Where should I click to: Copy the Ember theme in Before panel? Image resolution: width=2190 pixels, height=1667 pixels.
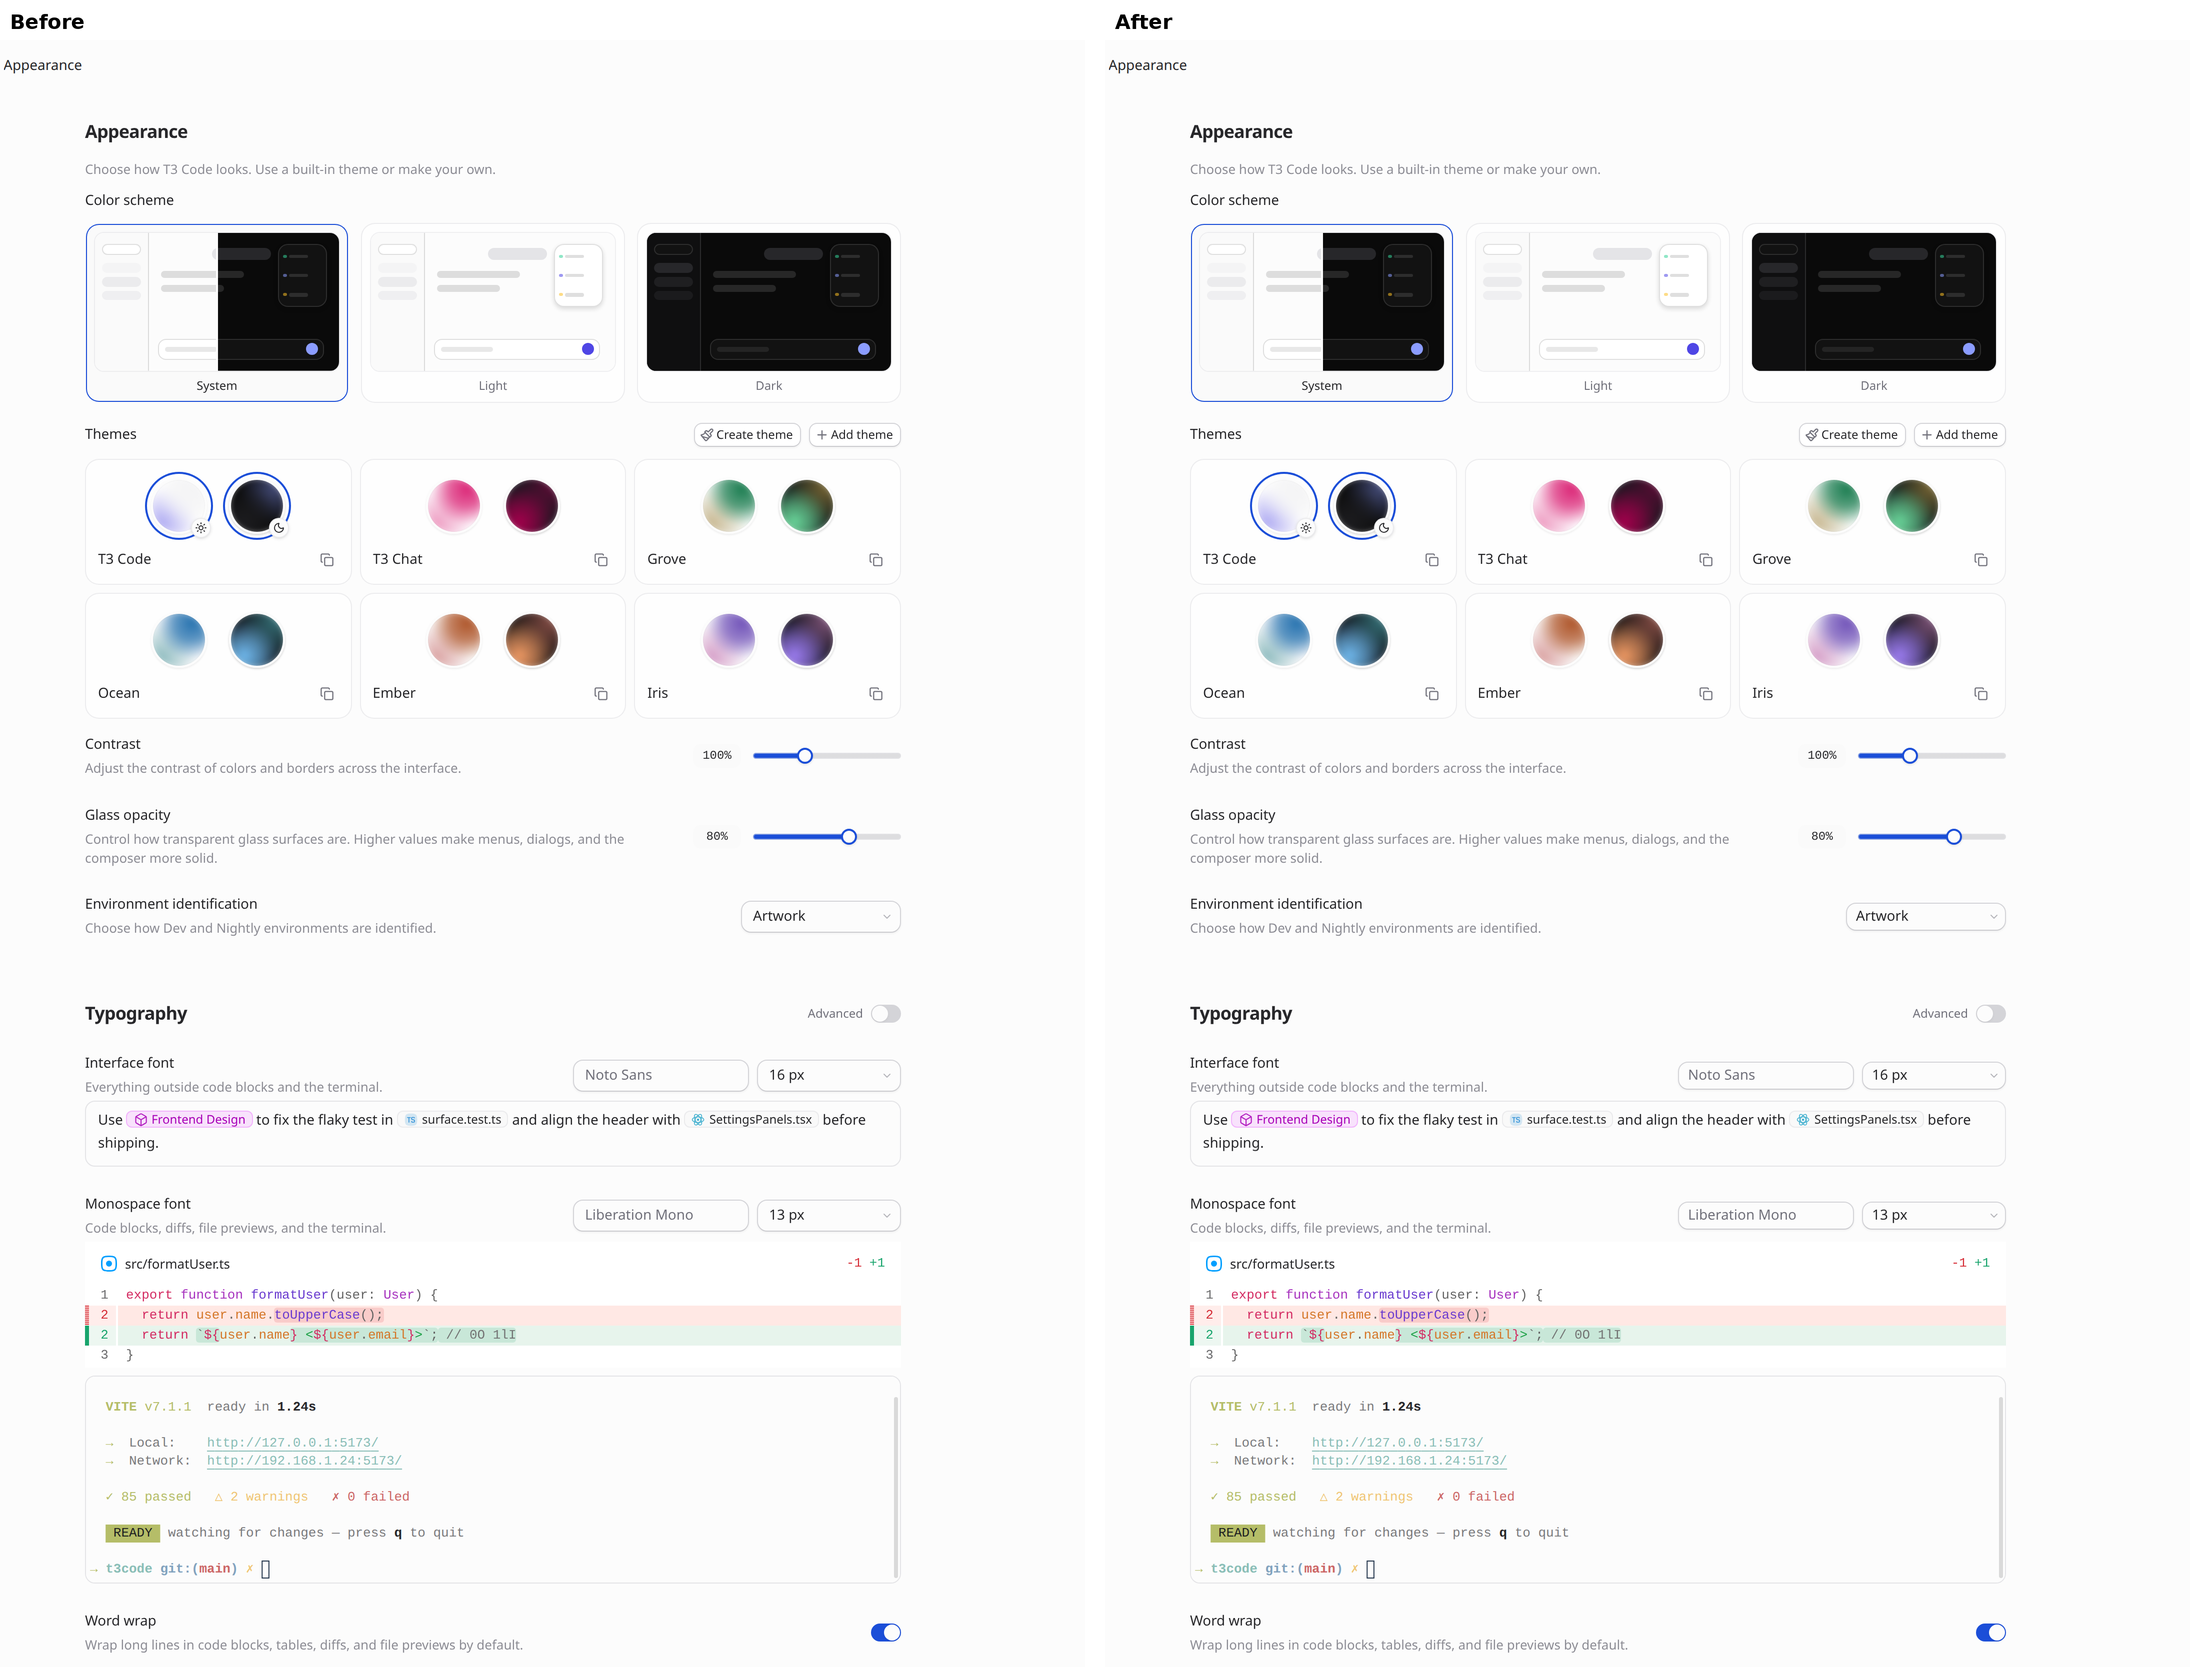click(601, 694)
